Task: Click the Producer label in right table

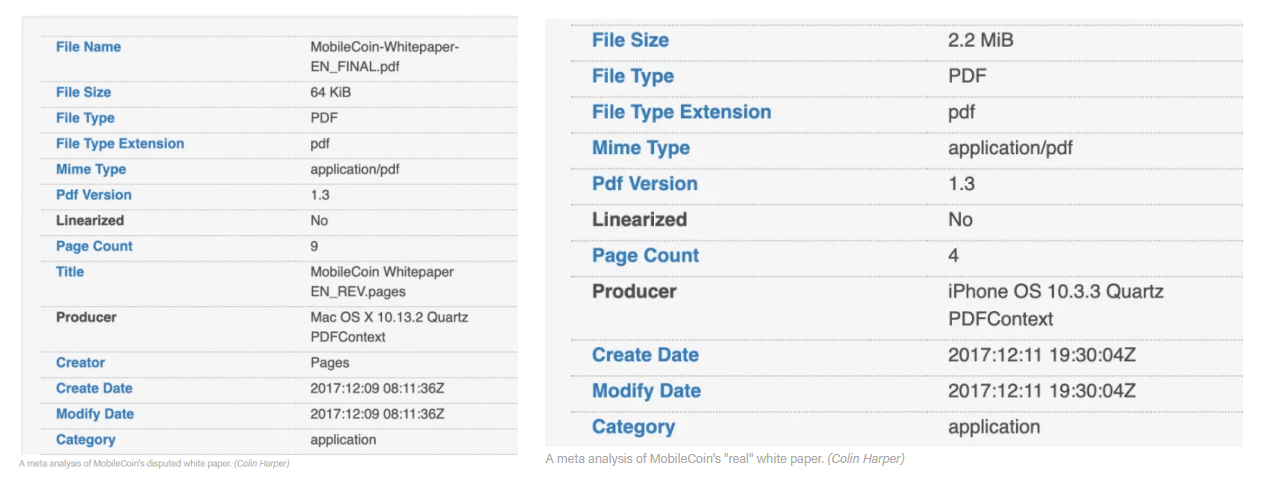Action: click(634, 292)
